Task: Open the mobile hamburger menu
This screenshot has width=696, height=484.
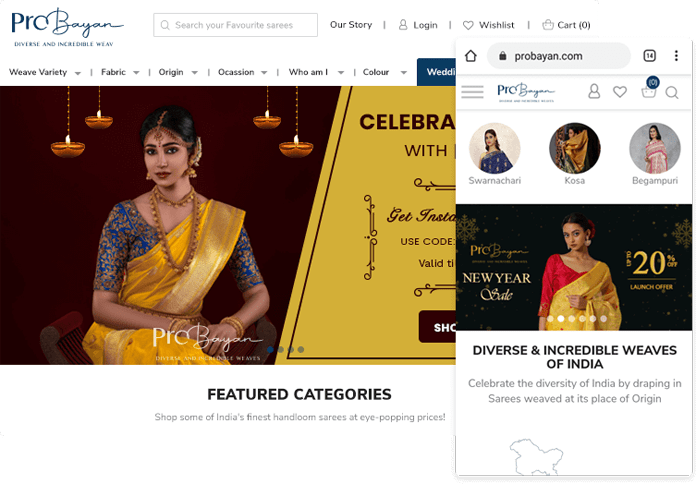Action: point(472,92)
